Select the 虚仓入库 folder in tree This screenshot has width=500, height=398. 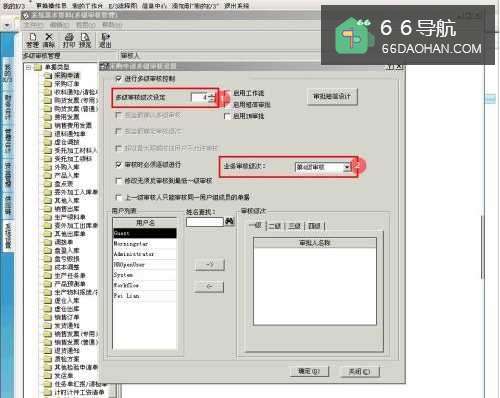[x=67, y=300]
